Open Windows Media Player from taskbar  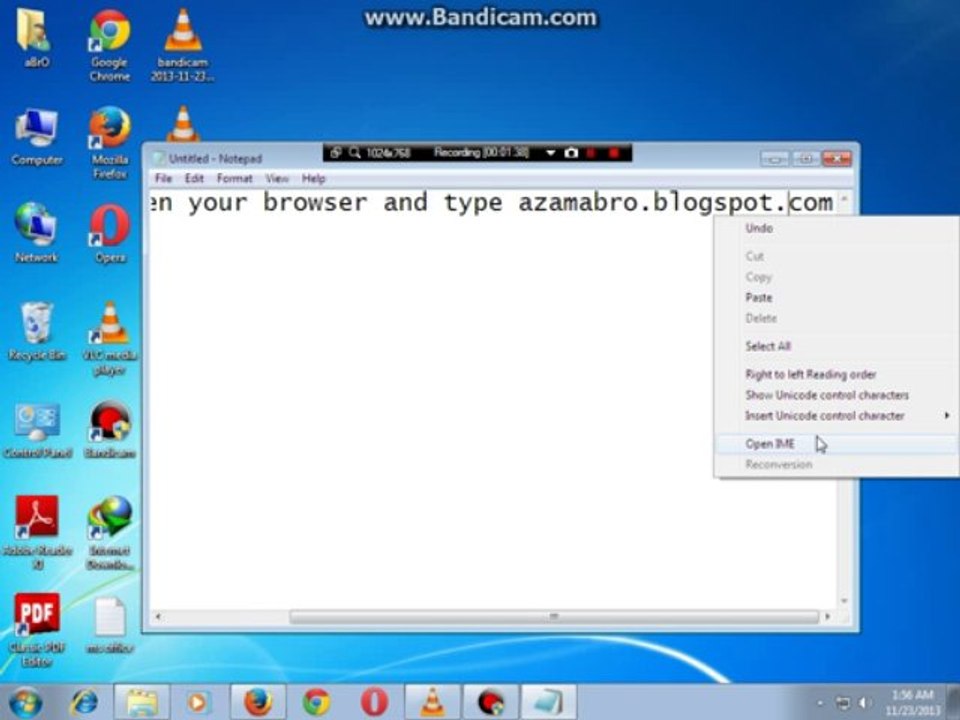tap(198, 702)
